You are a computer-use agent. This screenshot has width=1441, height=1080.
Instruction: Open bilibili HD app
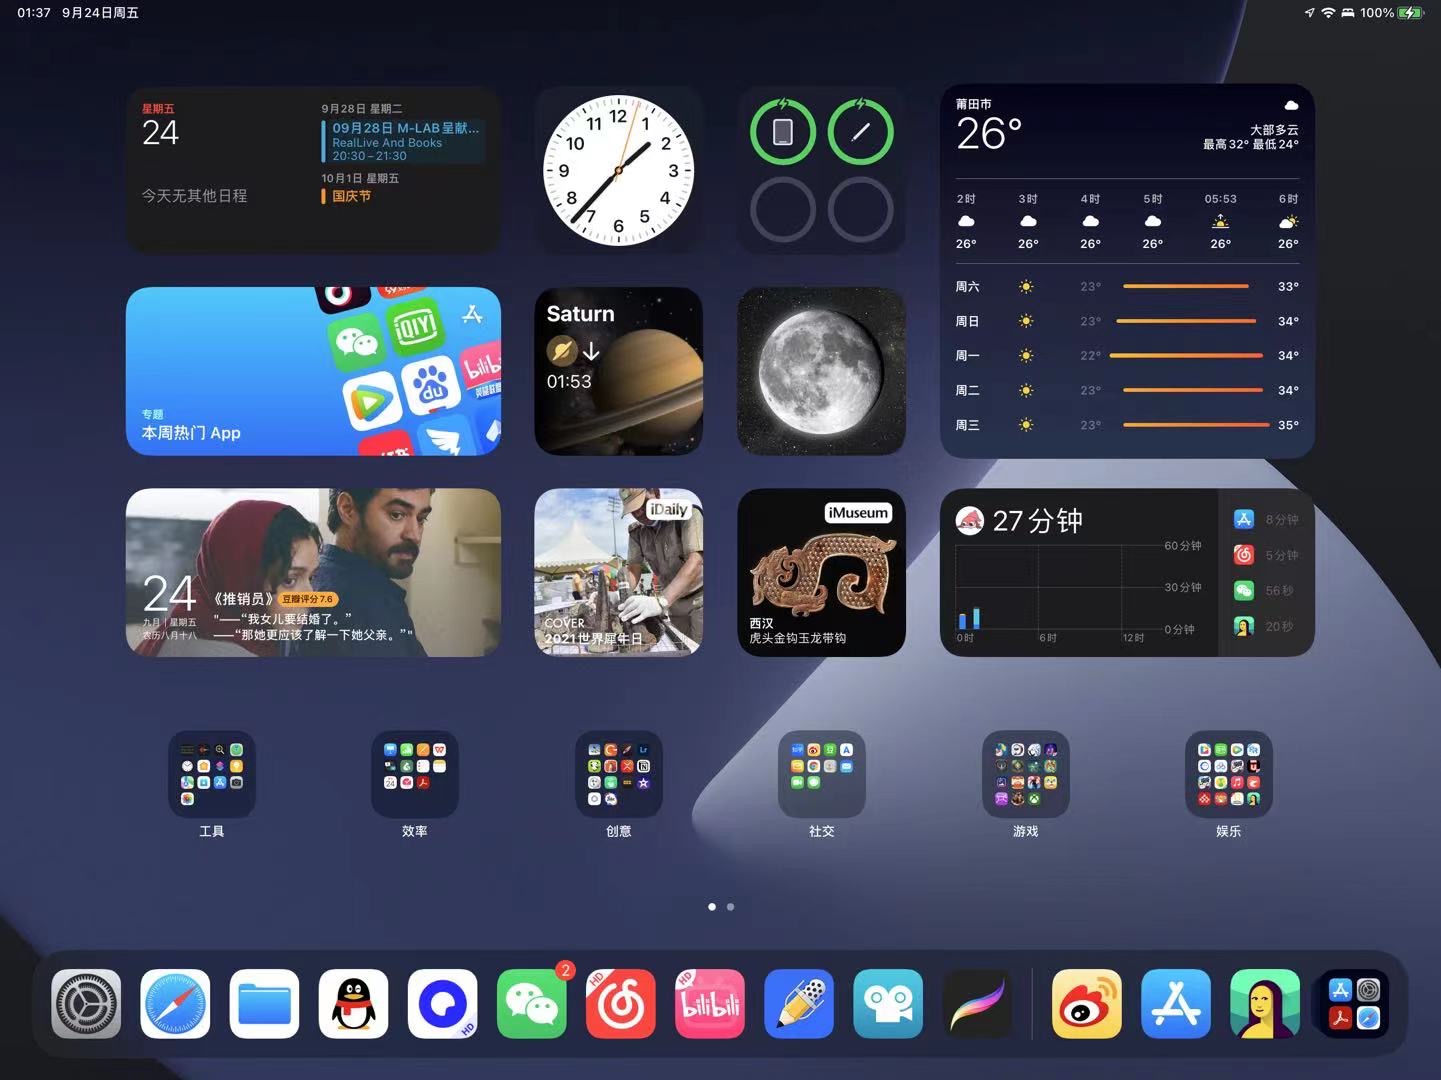(710, 1004)
